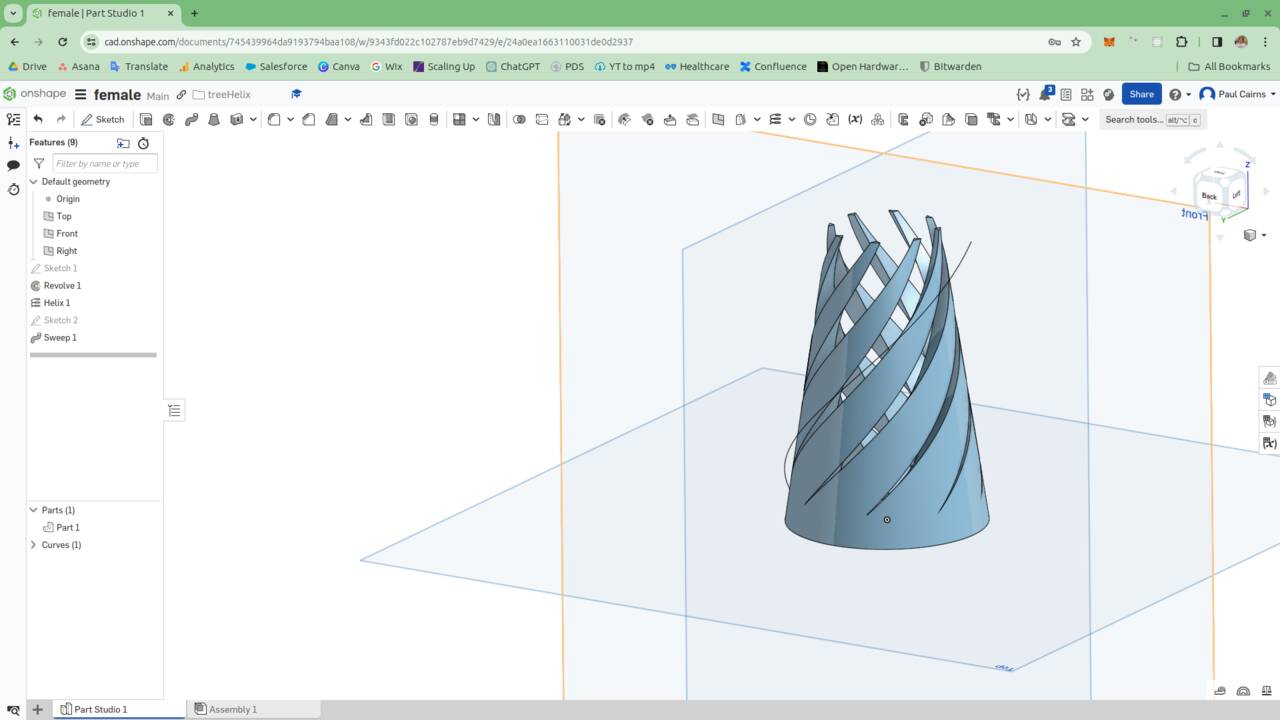Viewport: 1280px width, 720px height.
Task: Select the Hole tool
Action: (x=411, y=119)
